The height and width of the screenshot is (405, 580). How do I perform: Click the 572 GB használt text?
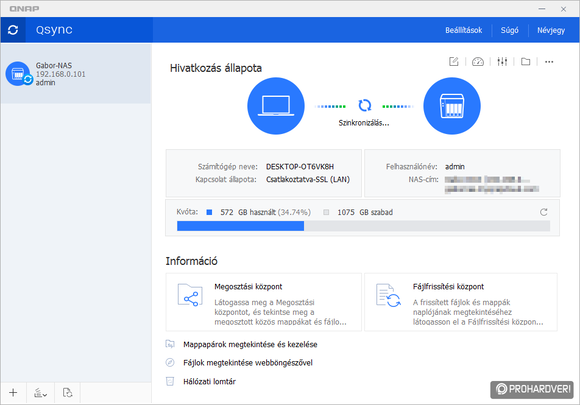(248, 212)
